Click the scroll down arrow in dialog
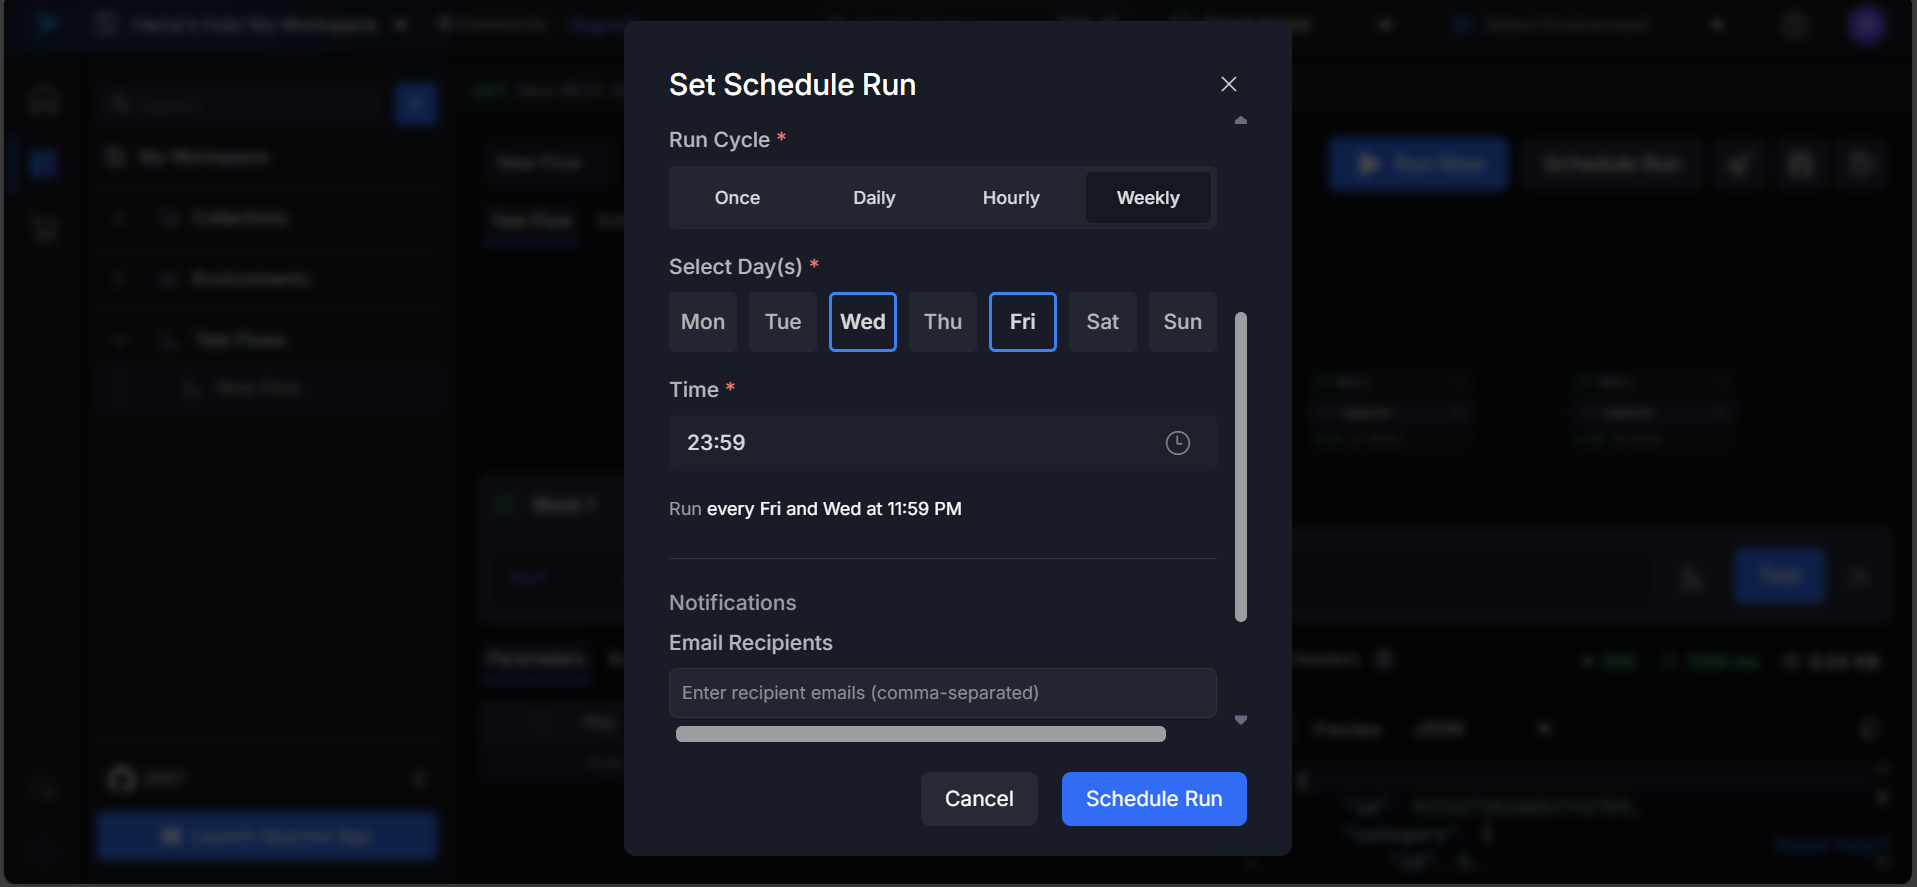This screenshot has width=1917, height=887. pos(1241,720)
